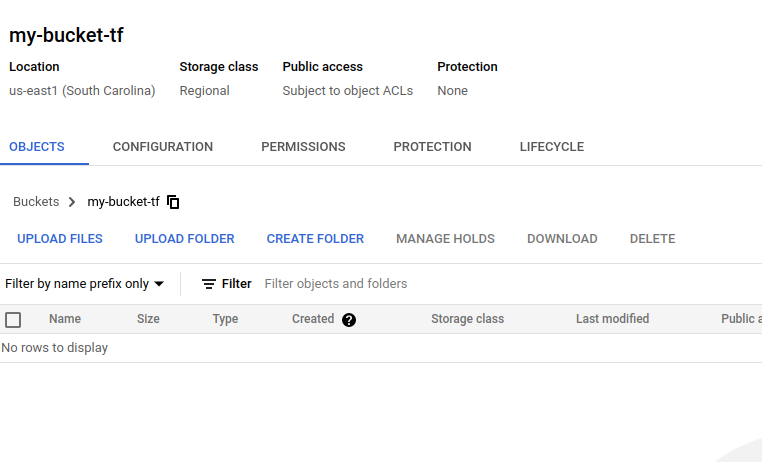Select the Objects tab
Viewport: 762px width, 462px height.
37,147
